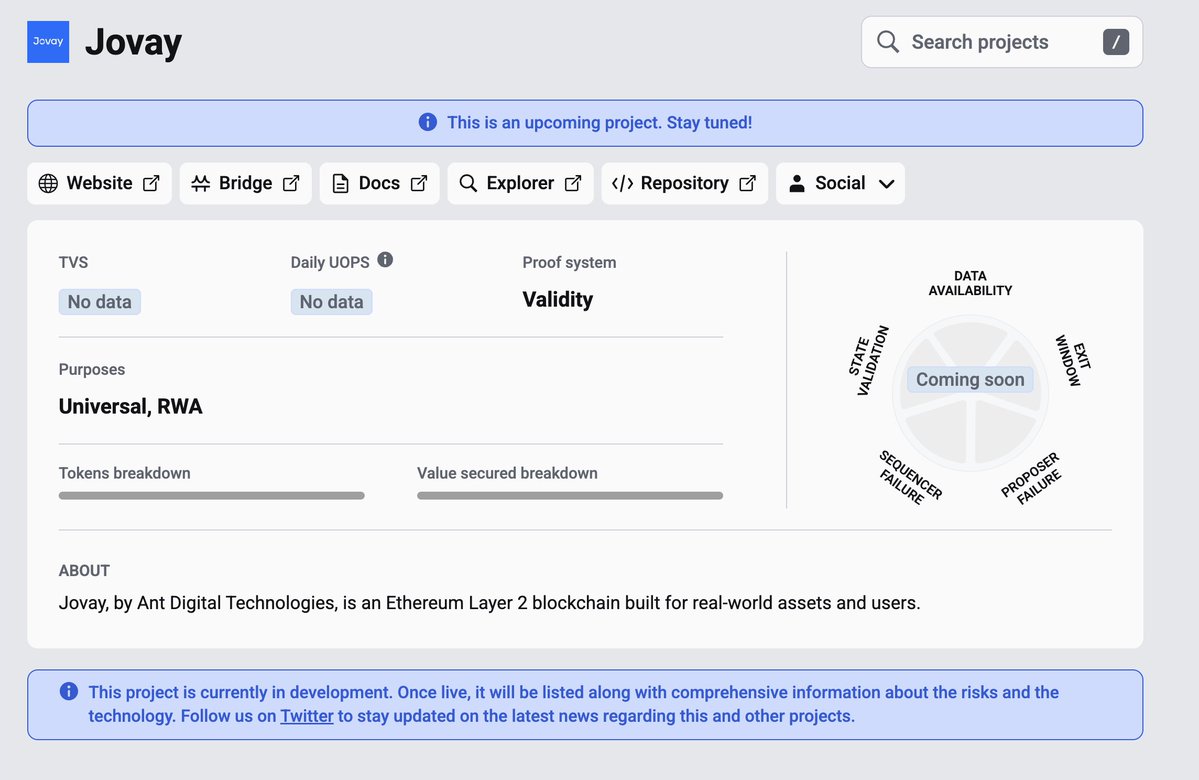Click the Jovay about description sentence
Screen dimensions: 1199x780
pyautogui.click(x=489, y=603)
